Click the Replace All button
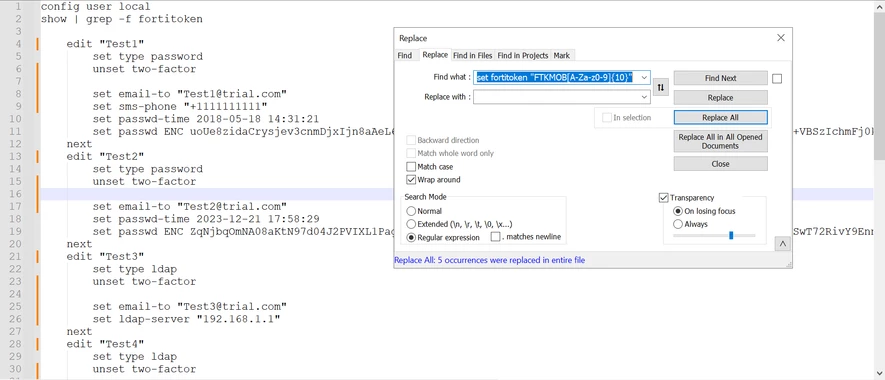885x380 pixels. point(720,117)
